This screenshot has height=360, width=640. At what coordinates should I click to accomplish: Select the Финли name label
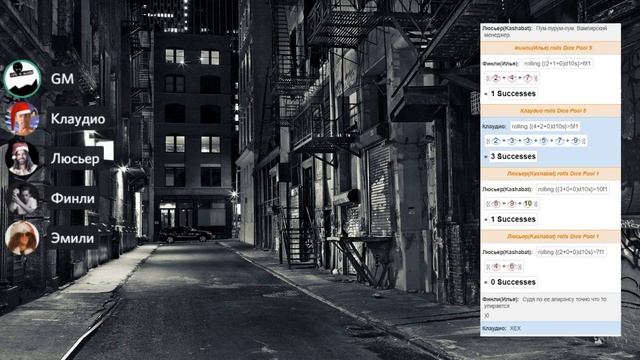pyautogui.click(x=72, y=198)
